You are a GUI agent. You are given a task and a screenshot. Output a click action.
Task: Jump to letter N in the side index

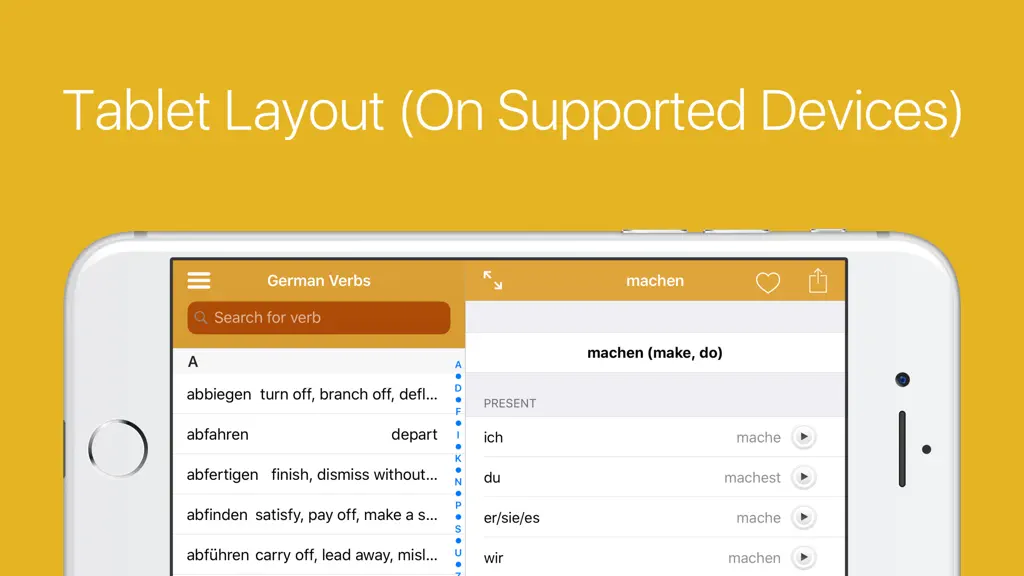point(458,482)
